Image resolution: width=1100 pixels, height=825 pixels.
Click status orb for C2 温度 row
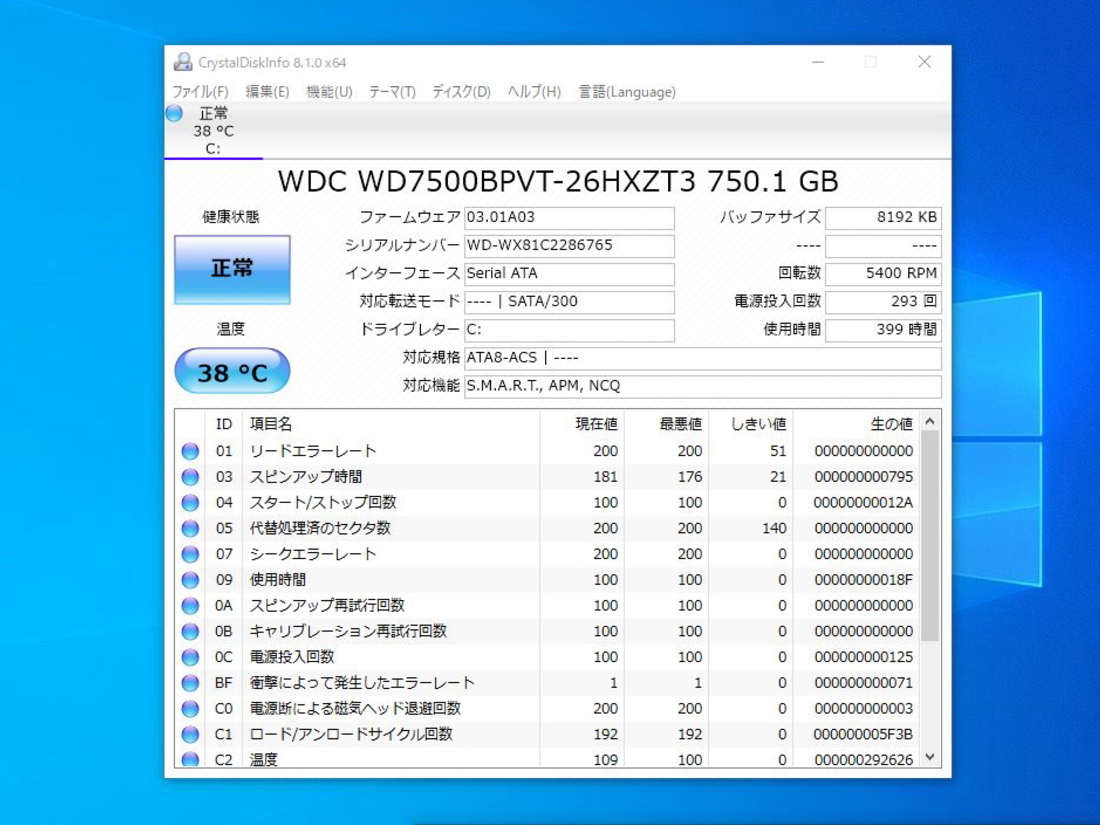click(x=190, y=759)
